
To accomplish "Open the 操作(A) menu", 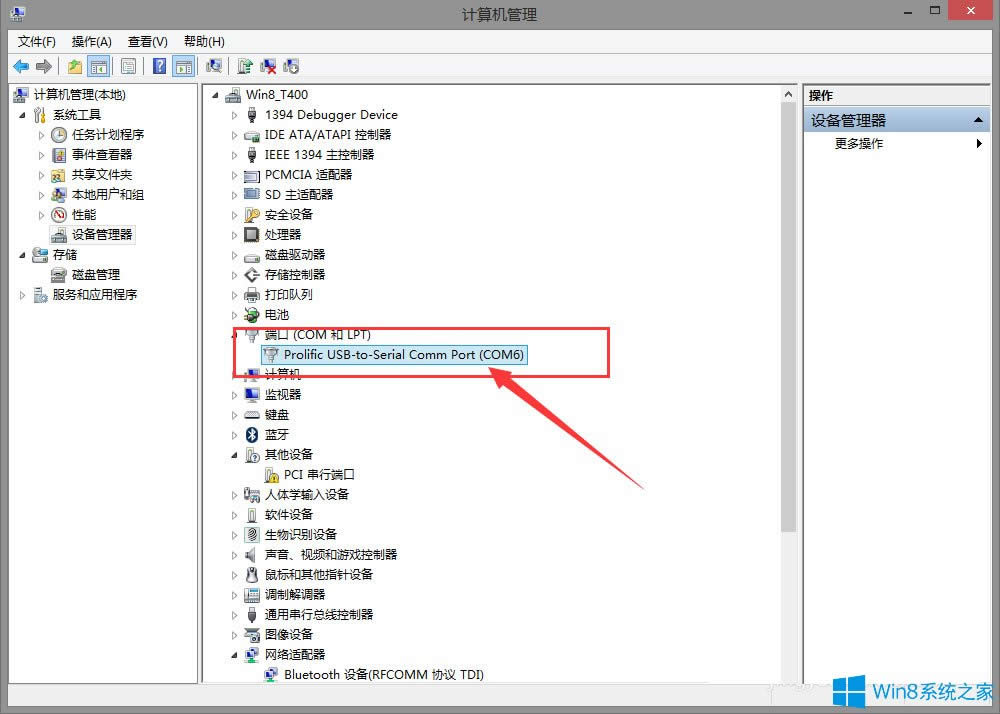I will [91, 41].
